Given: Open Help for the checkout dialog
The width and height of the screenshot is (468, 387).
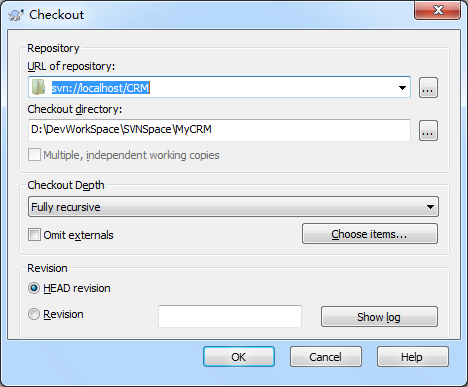Looking at the screenshot, I should tap(413, 357).
